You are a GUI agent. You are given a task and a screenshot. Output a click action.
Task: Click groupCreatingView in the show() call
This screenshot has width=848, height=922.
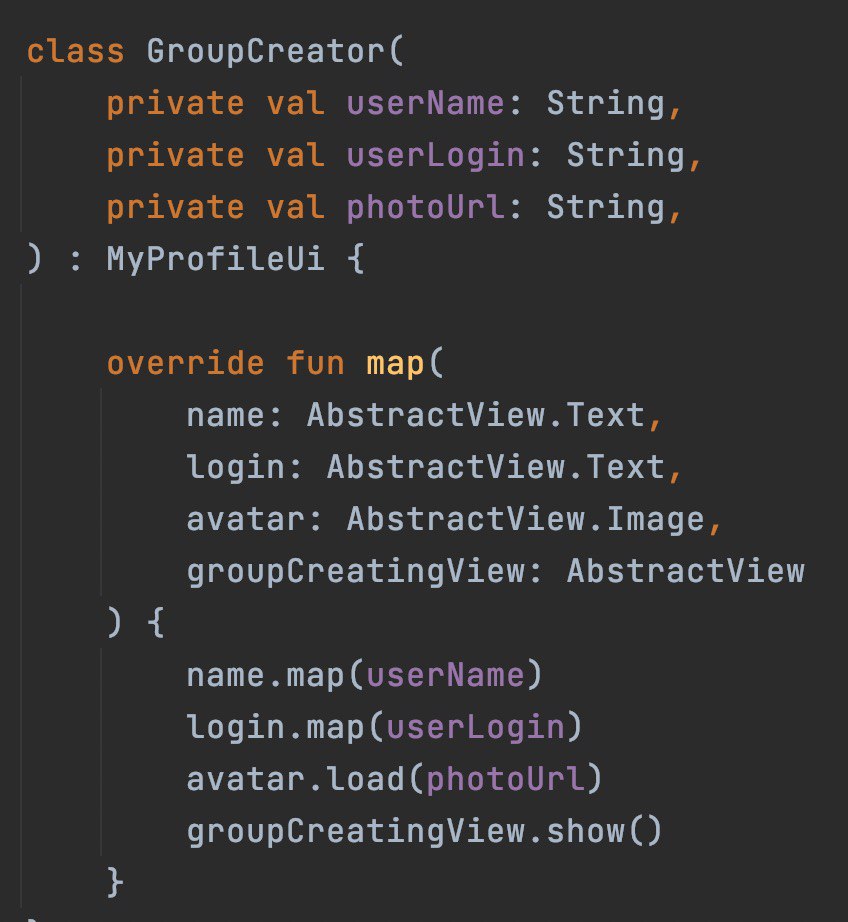click(x=355, y=832)
